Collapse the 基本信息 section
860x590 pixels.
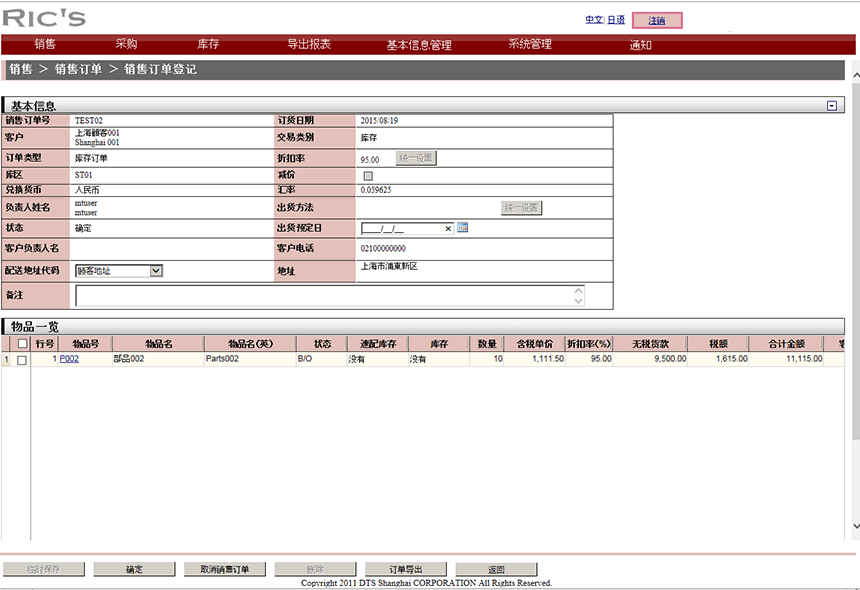pyautogui.click(x=831, y=105)
